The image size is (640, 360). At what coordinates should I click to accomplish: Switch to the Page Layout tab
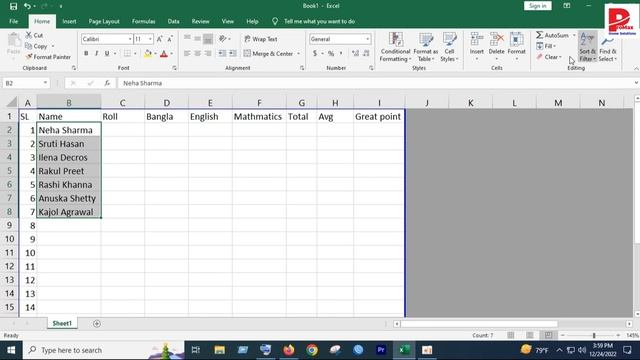pyautogui.click(x=104, y=21)
